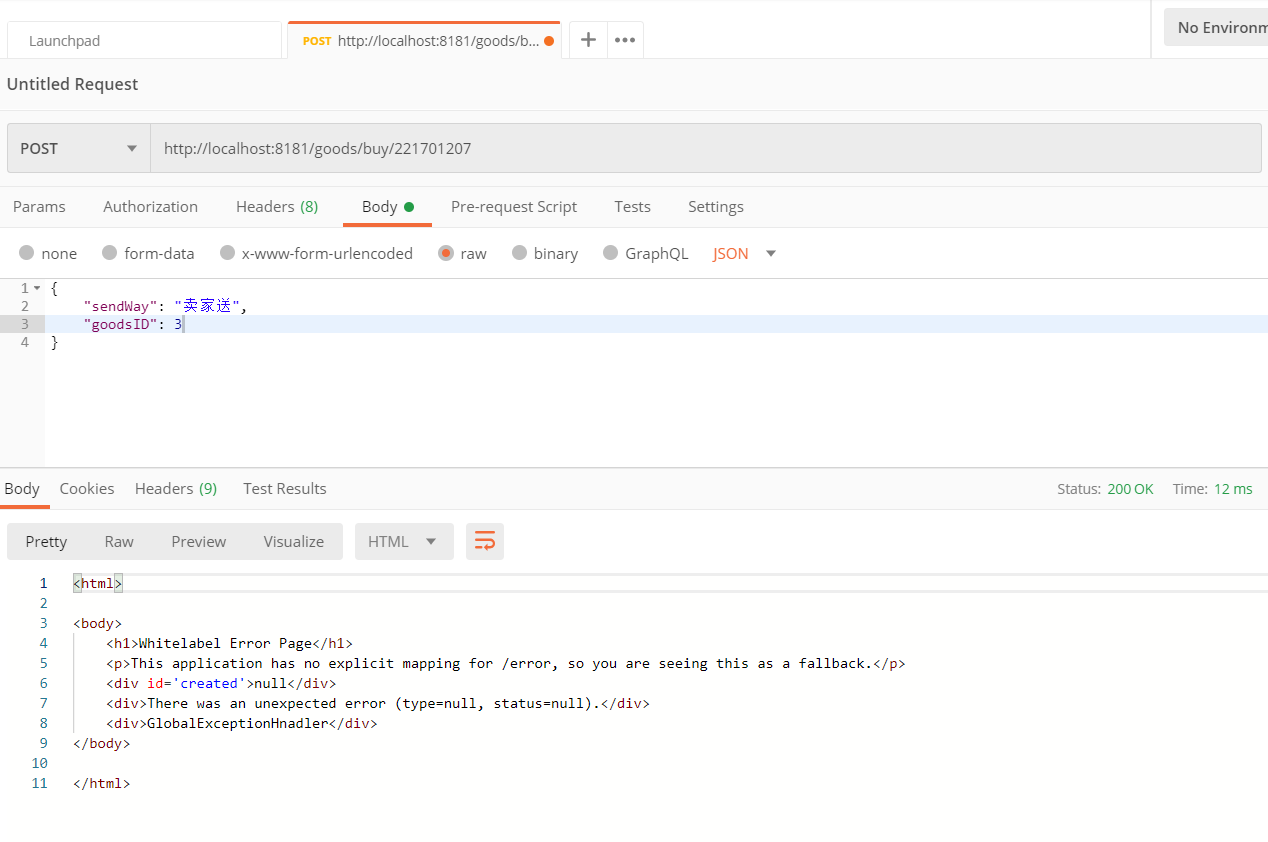
Task: Select the Preview response view
Action: coord(199,541)
